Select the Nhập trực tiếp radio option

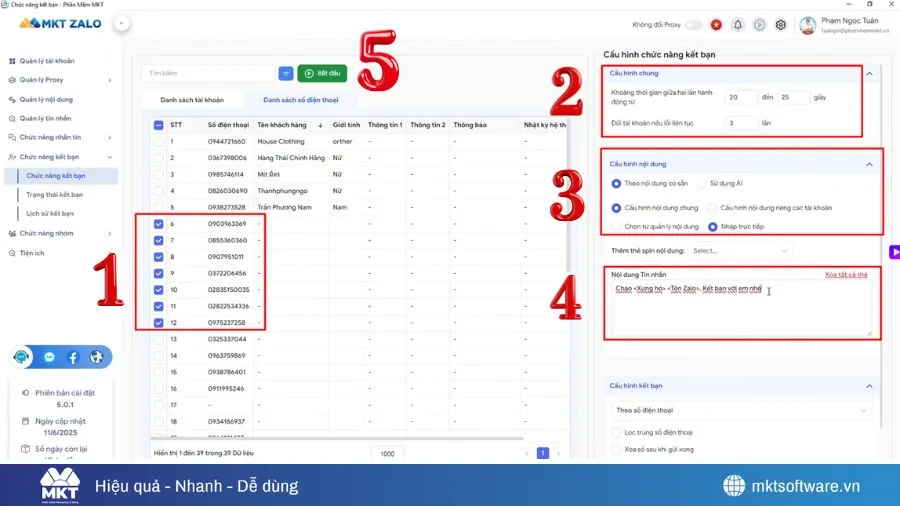pos(713,227)
